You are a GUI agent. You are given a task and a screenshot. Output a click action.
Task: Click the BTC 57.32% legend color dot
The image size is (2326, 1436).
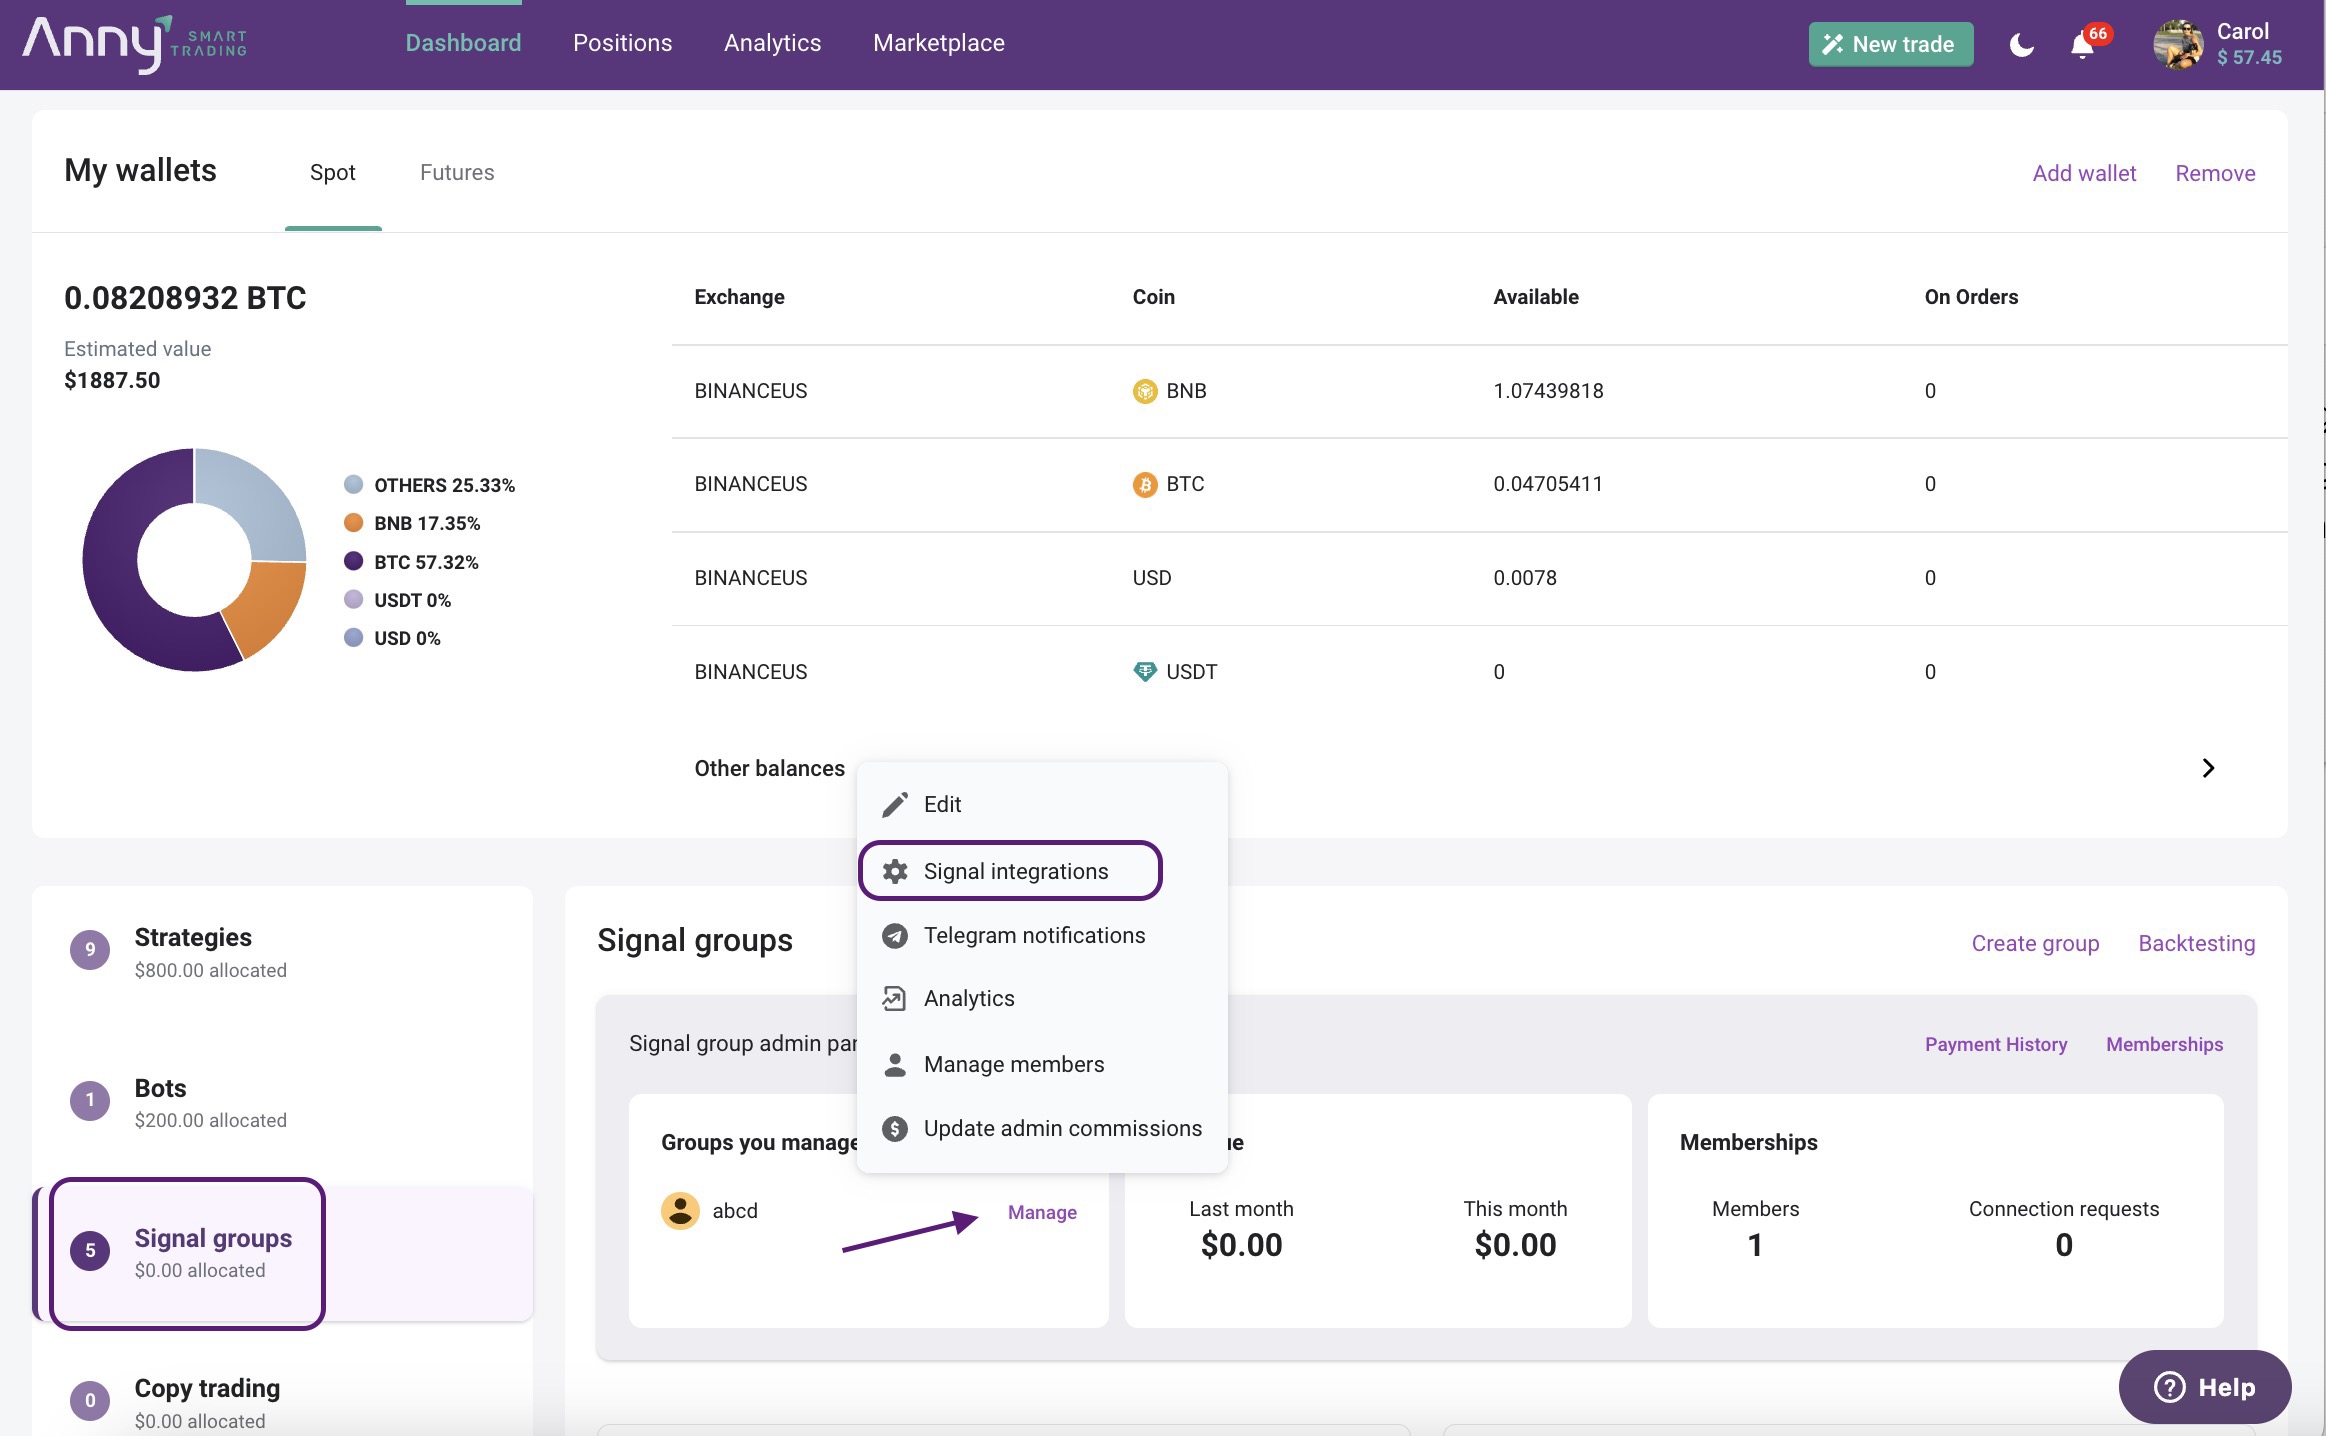(x=353, y=561)
